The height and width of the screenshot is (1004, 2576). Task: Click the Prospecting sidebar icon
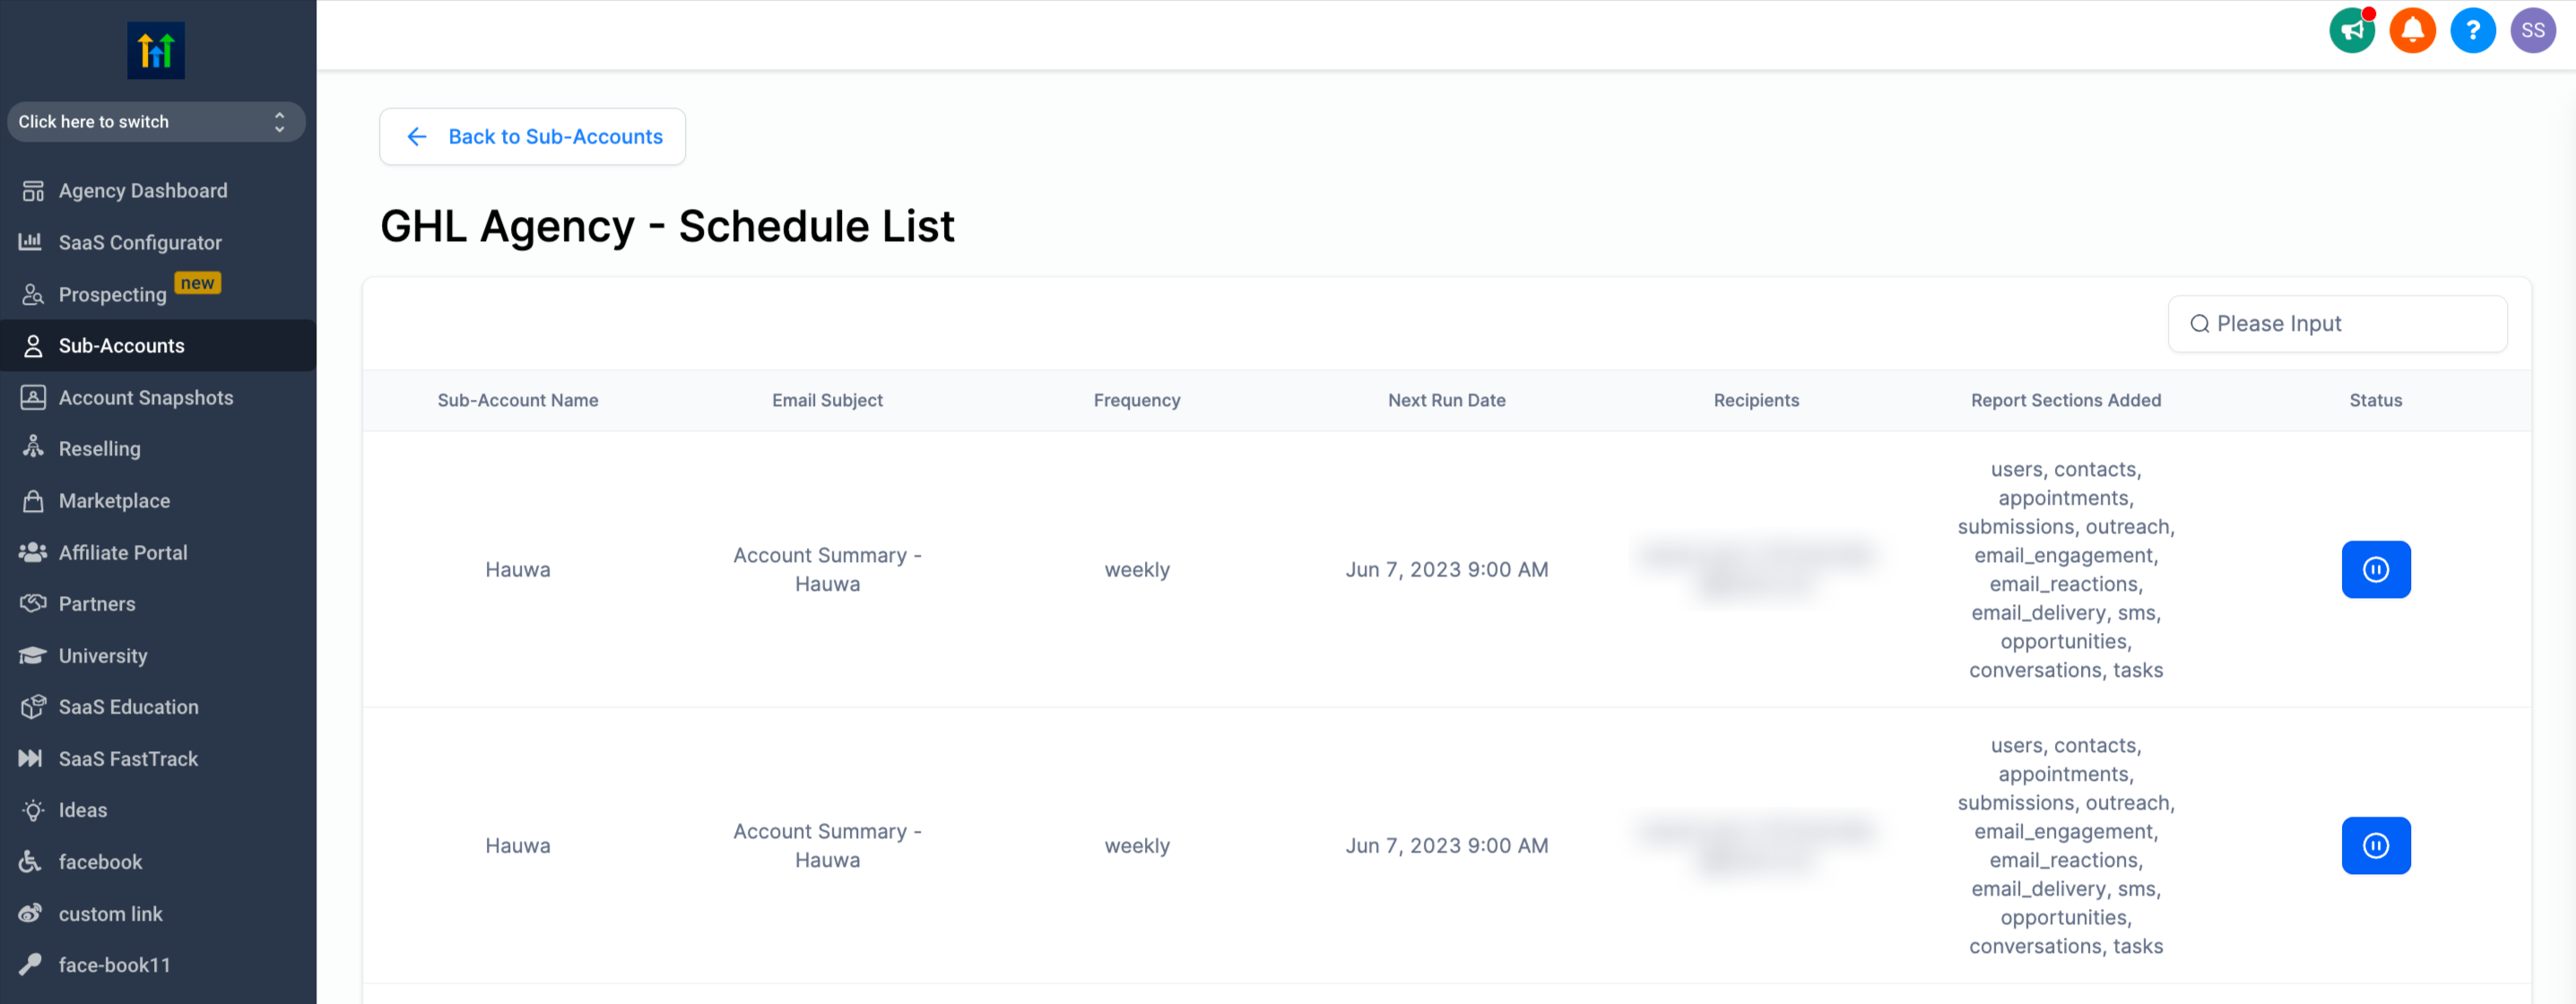click(33, 294)
